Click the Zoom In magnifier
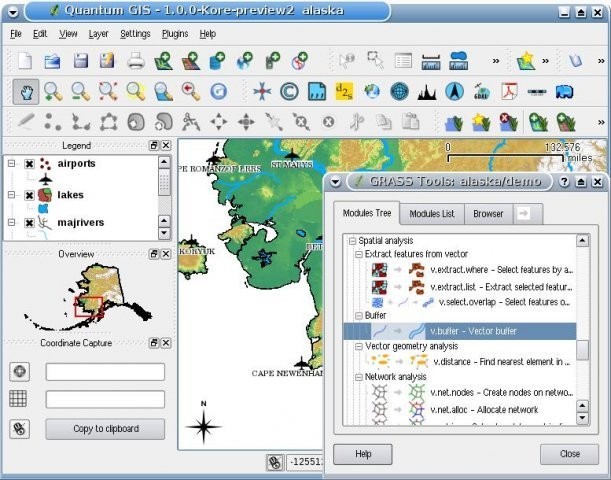This screenshot has height=480, width=611. point(53,92)
